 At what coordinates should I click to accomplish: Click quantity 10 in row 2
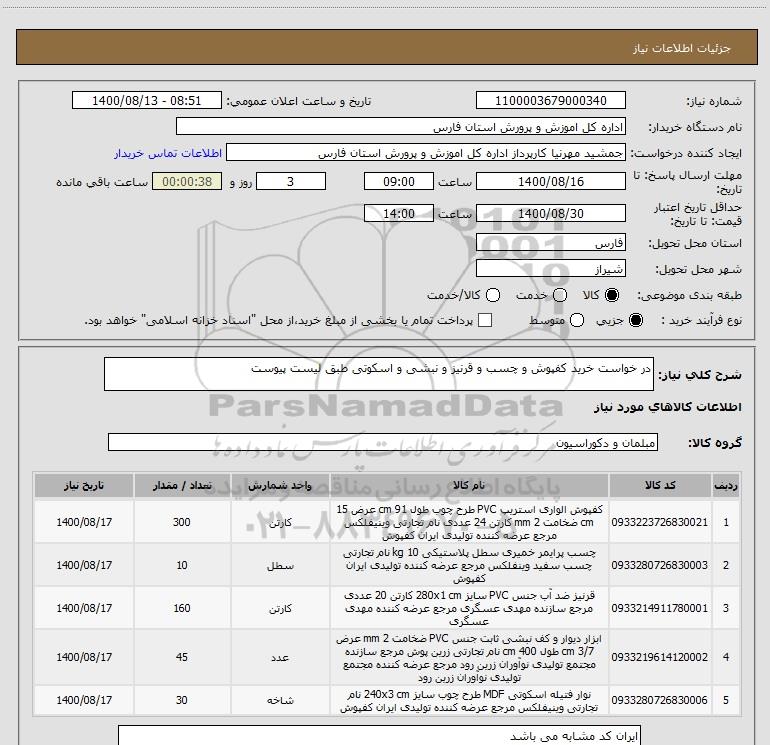(182, 565)
